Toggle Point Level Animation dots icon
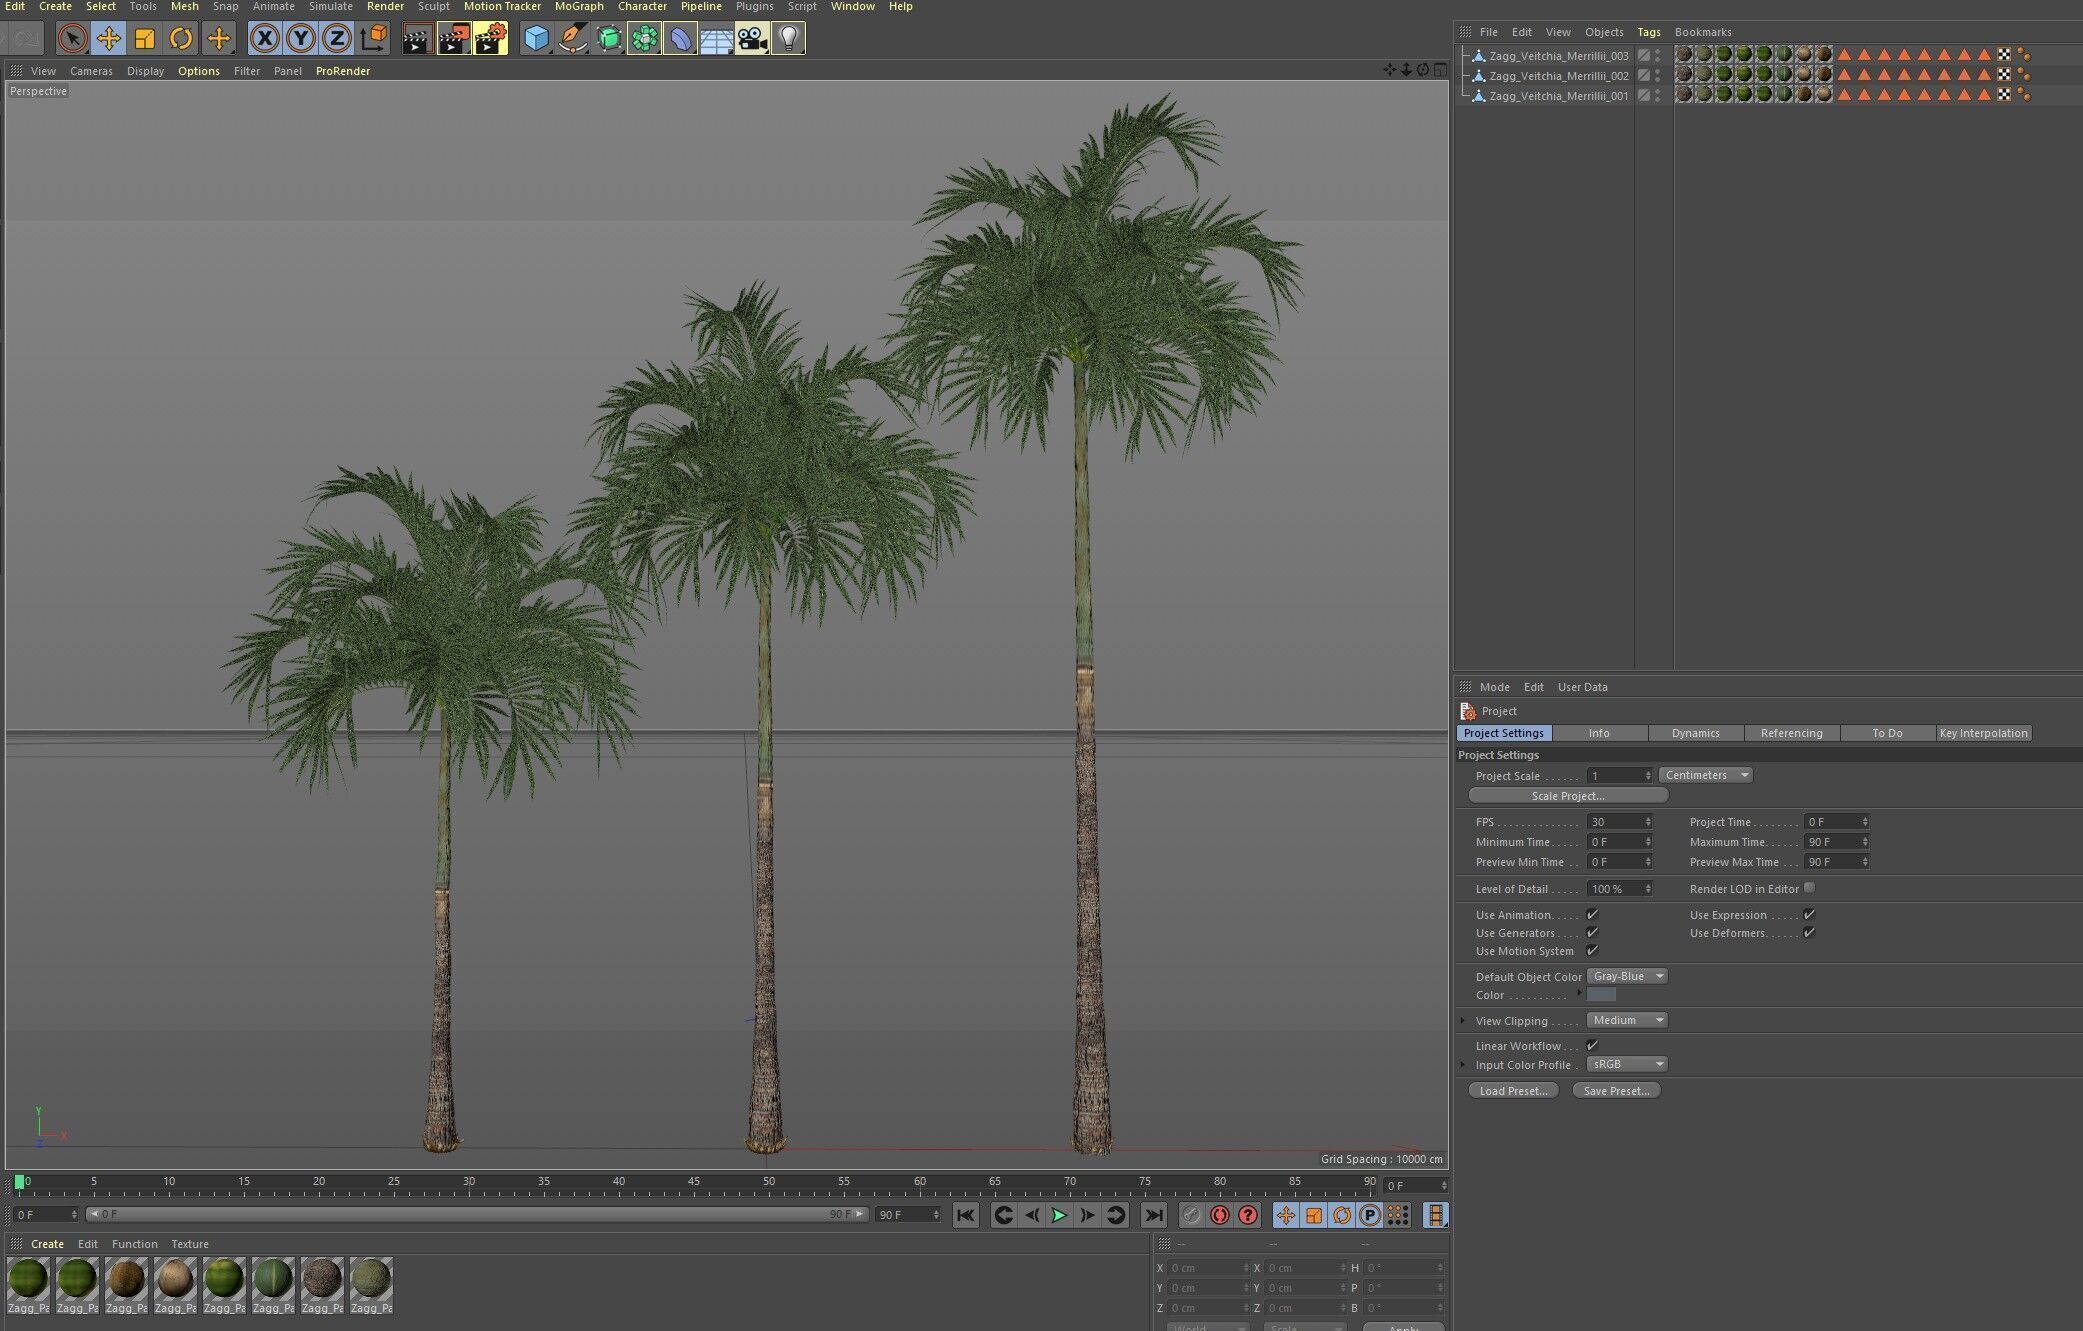This screenshot has width=2083, height=1331. tap(1398, 1215)
